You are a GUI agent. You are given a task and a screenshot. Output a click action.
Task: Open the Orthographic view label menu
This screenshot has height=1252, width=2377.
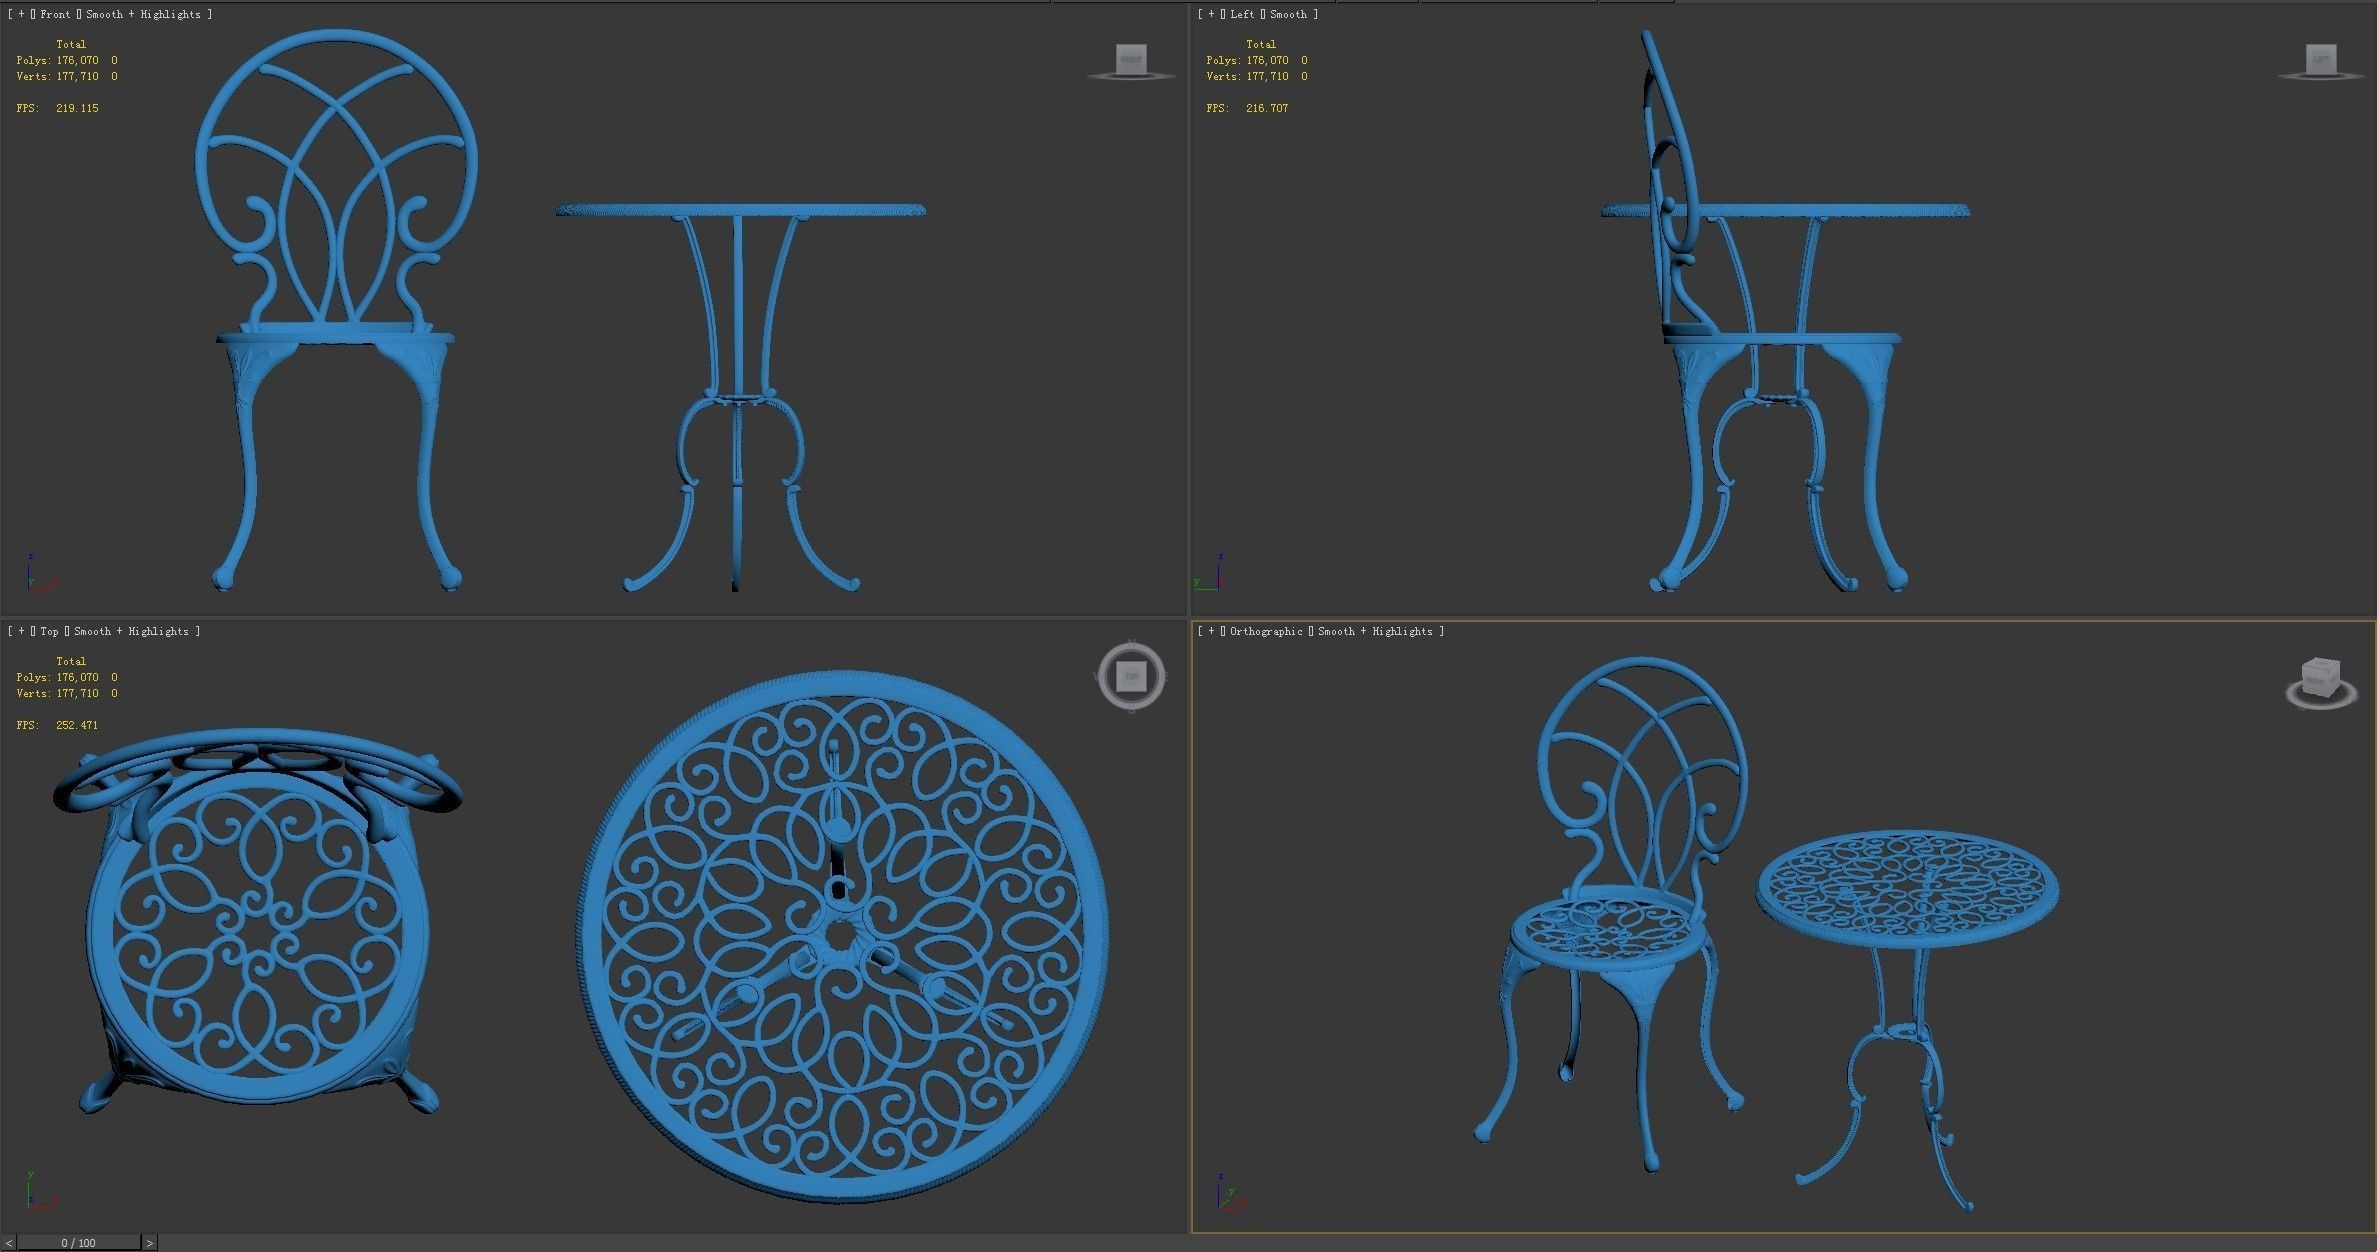1266,631
